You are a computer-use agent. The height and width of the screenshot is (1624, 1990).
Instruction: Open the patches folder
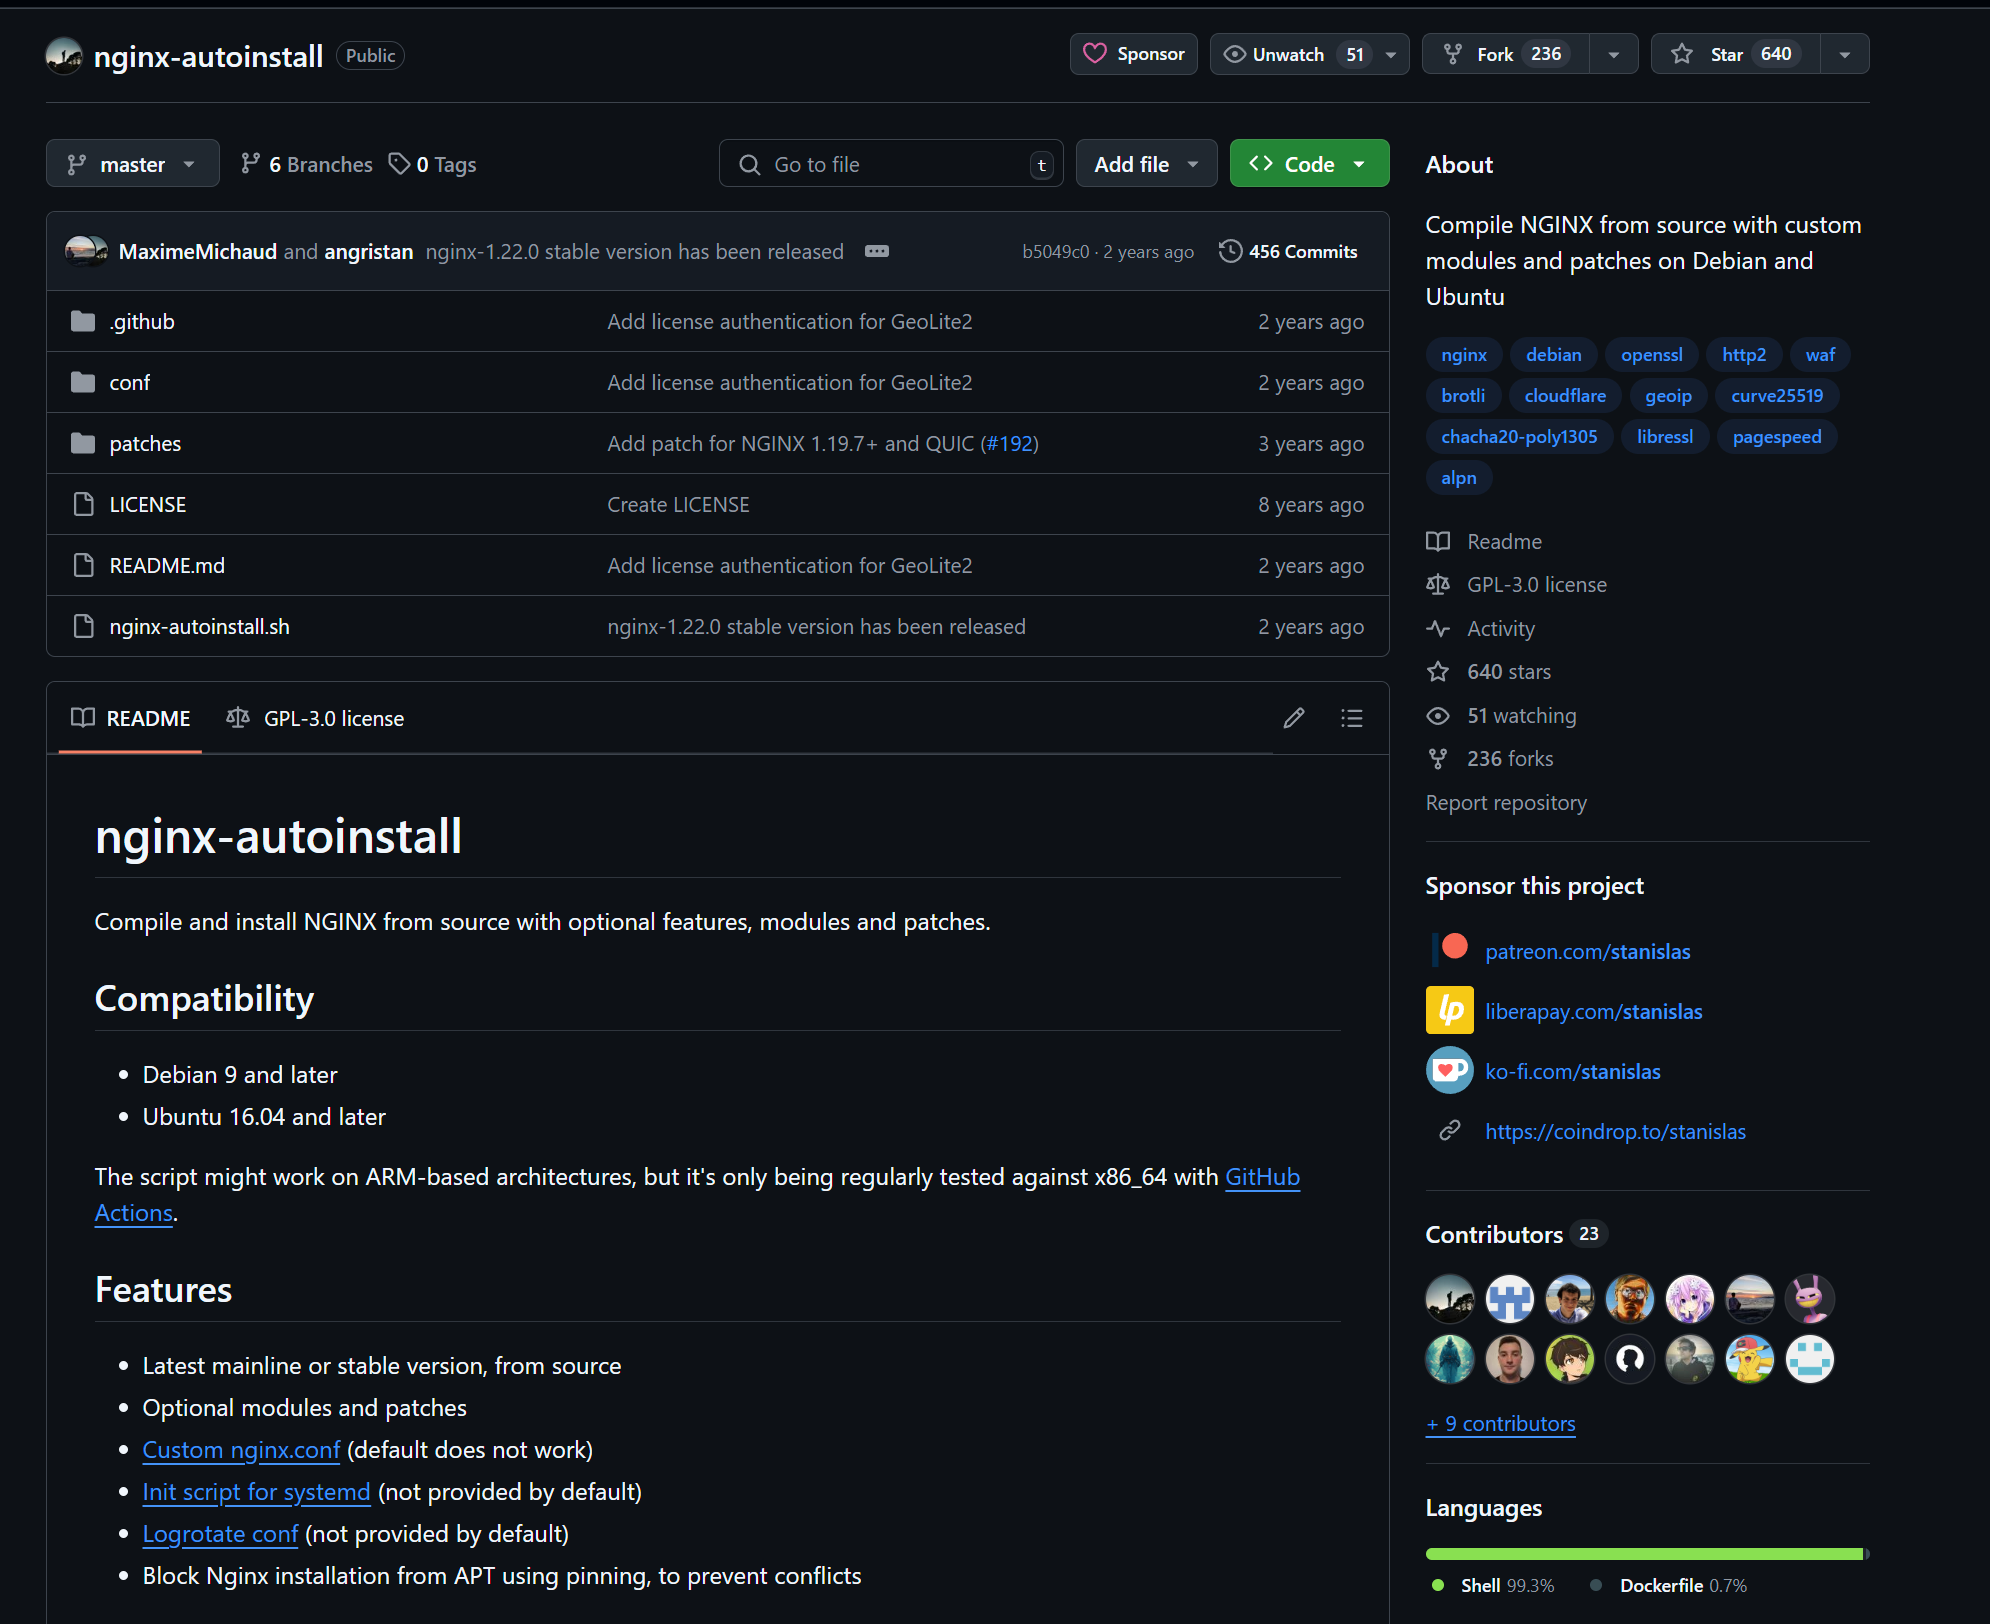point(145,444)
